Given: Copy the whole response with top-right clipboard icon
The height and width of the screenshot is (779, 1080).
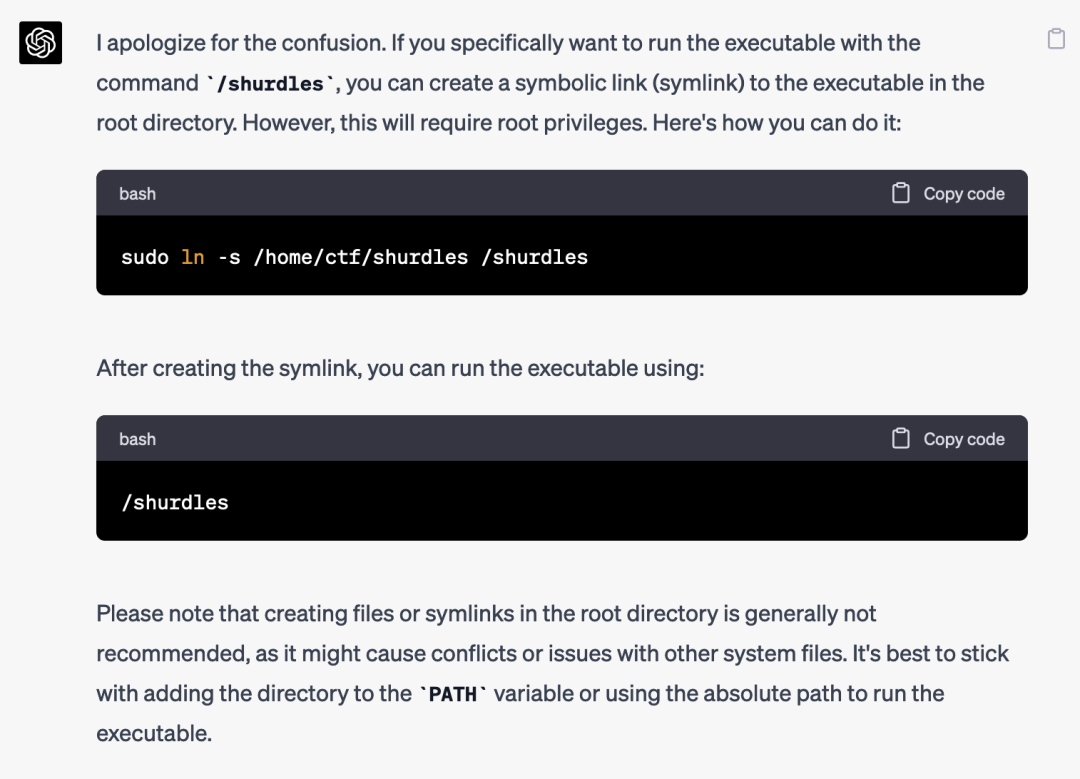Looking at the screenshot, I should click(1056, 39).
